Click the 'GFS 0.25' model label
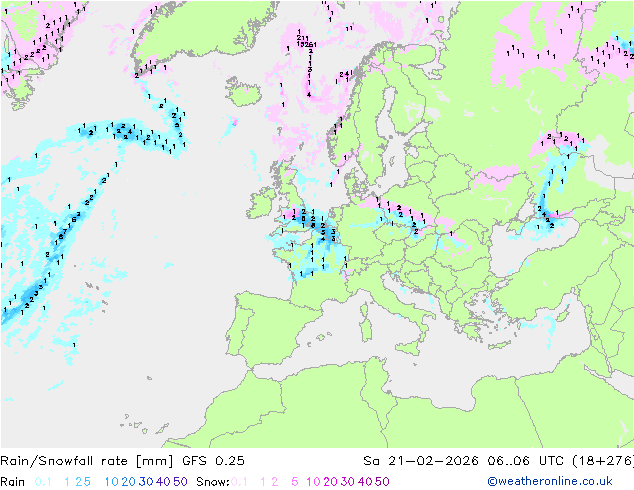The height and width of the screenshot is (490, 634). tap(213, 461)
